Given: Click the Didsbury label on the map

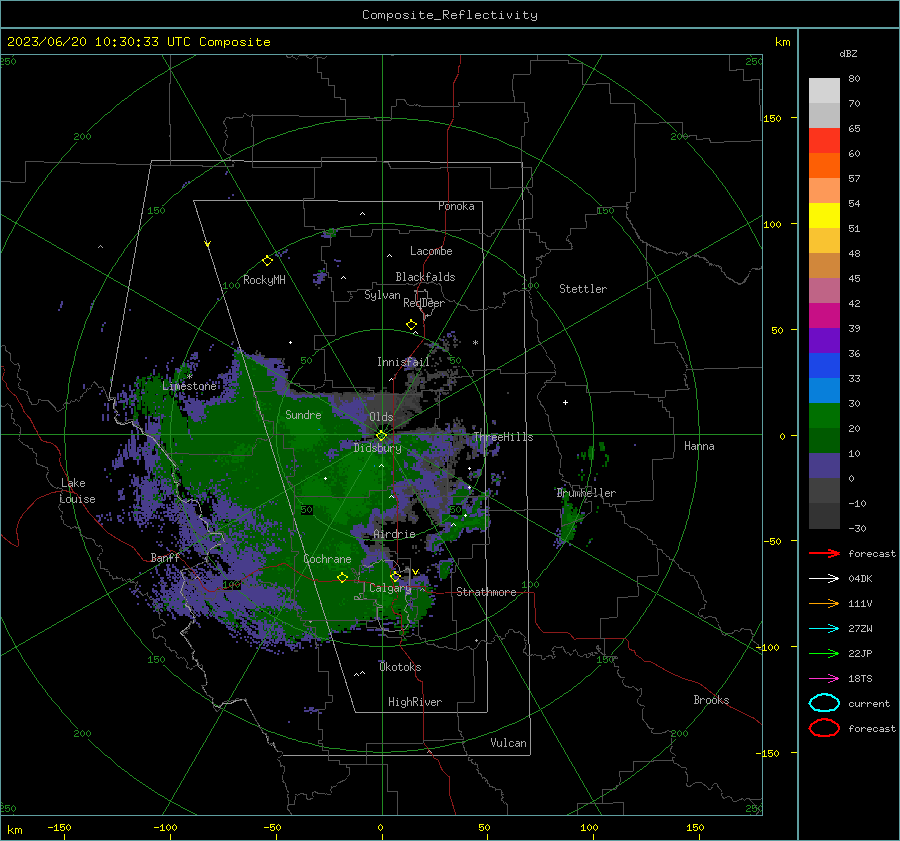Looking at the screenshot, I should coord(378,448).
